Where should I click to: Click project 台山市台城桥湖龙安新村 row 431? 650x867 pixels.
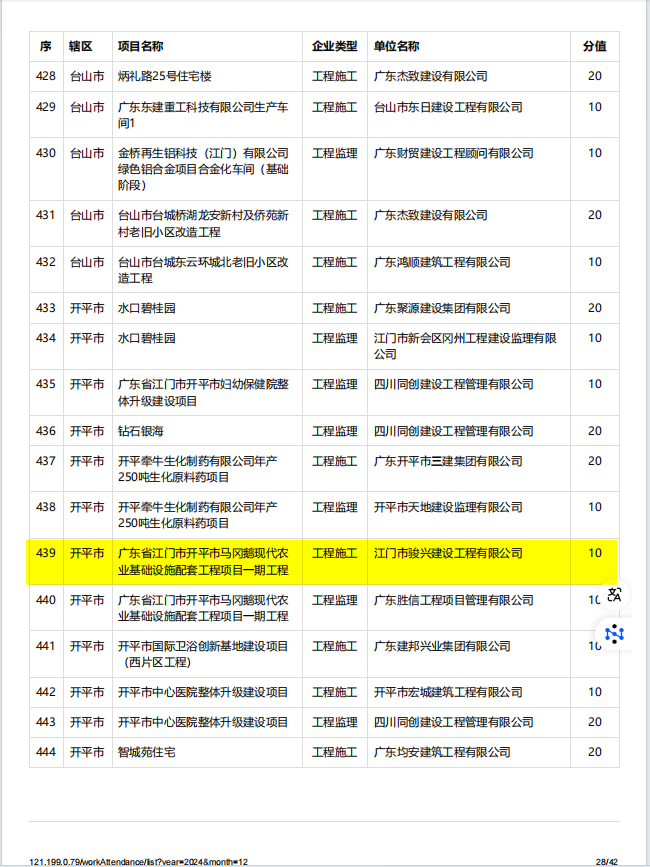[x=203, y=223]
